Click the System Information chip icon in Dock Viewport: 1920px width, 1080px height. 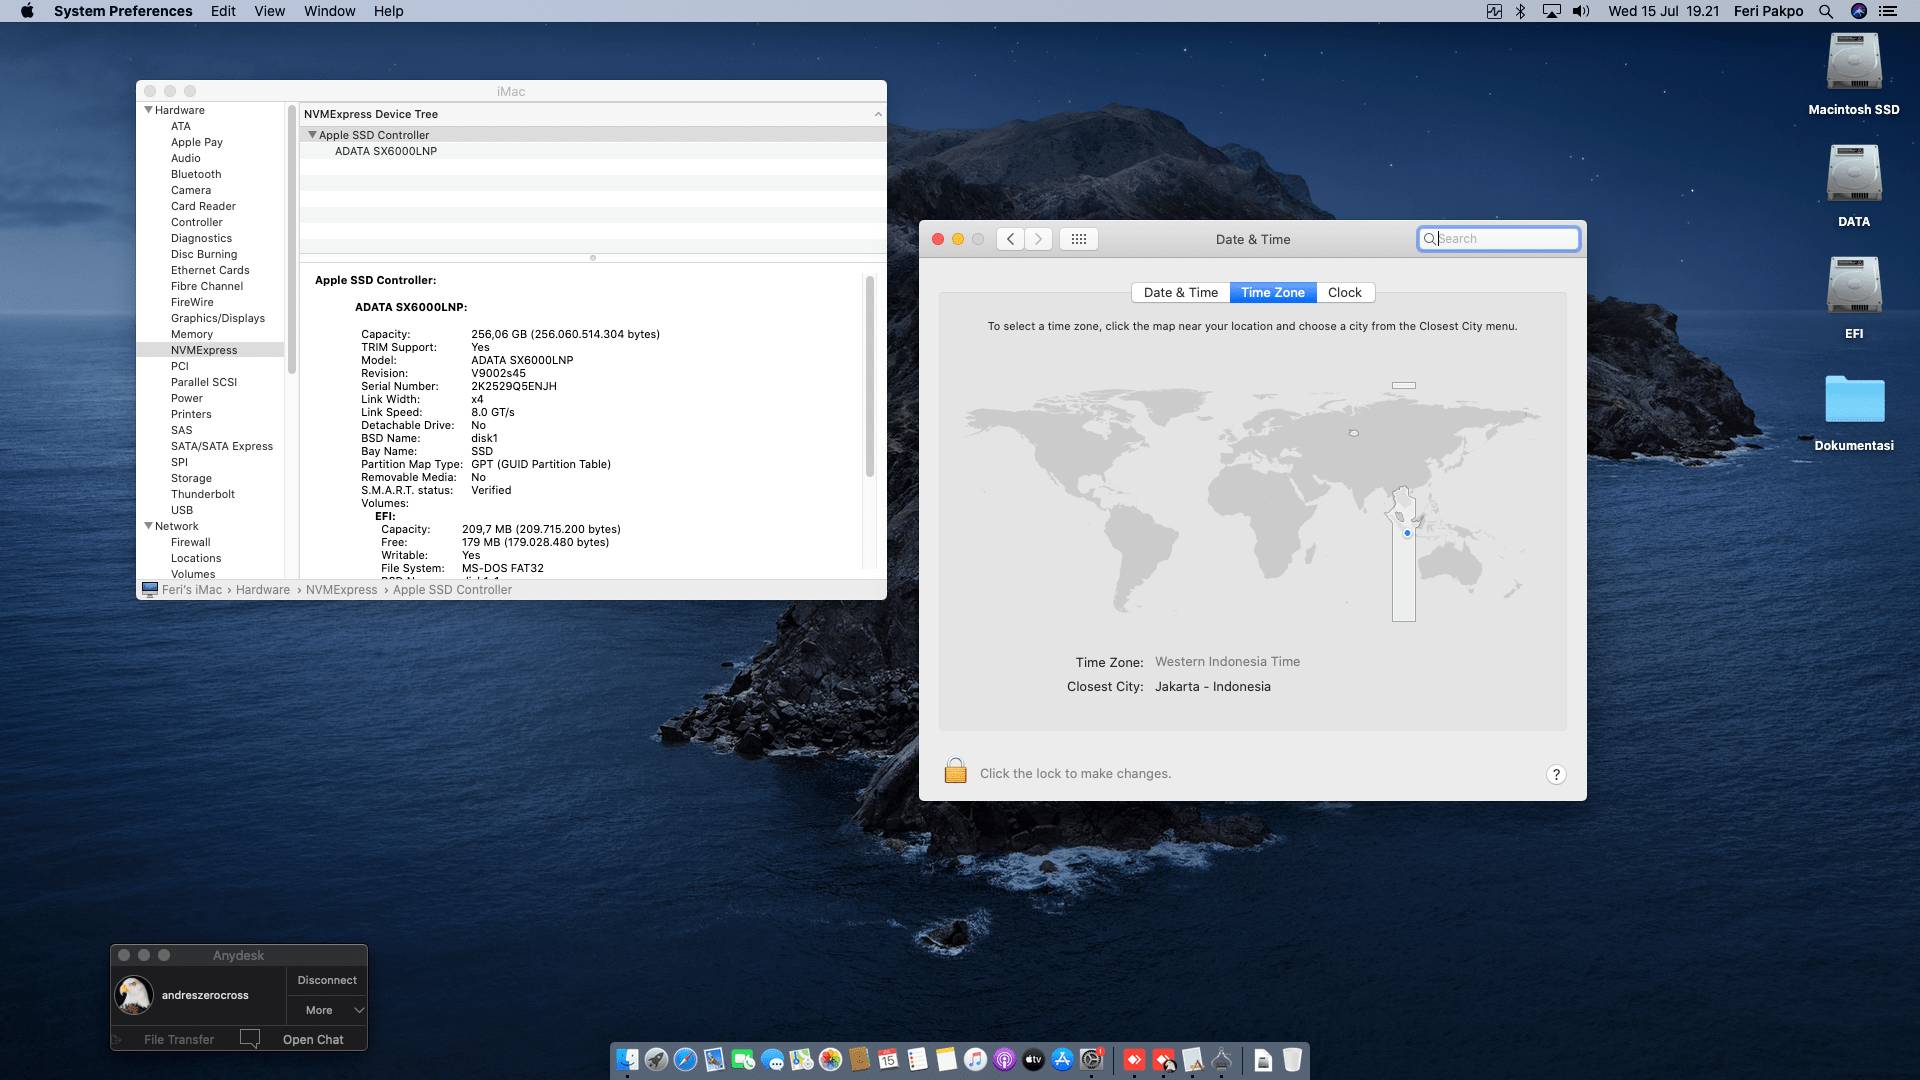(1222, 1060)
